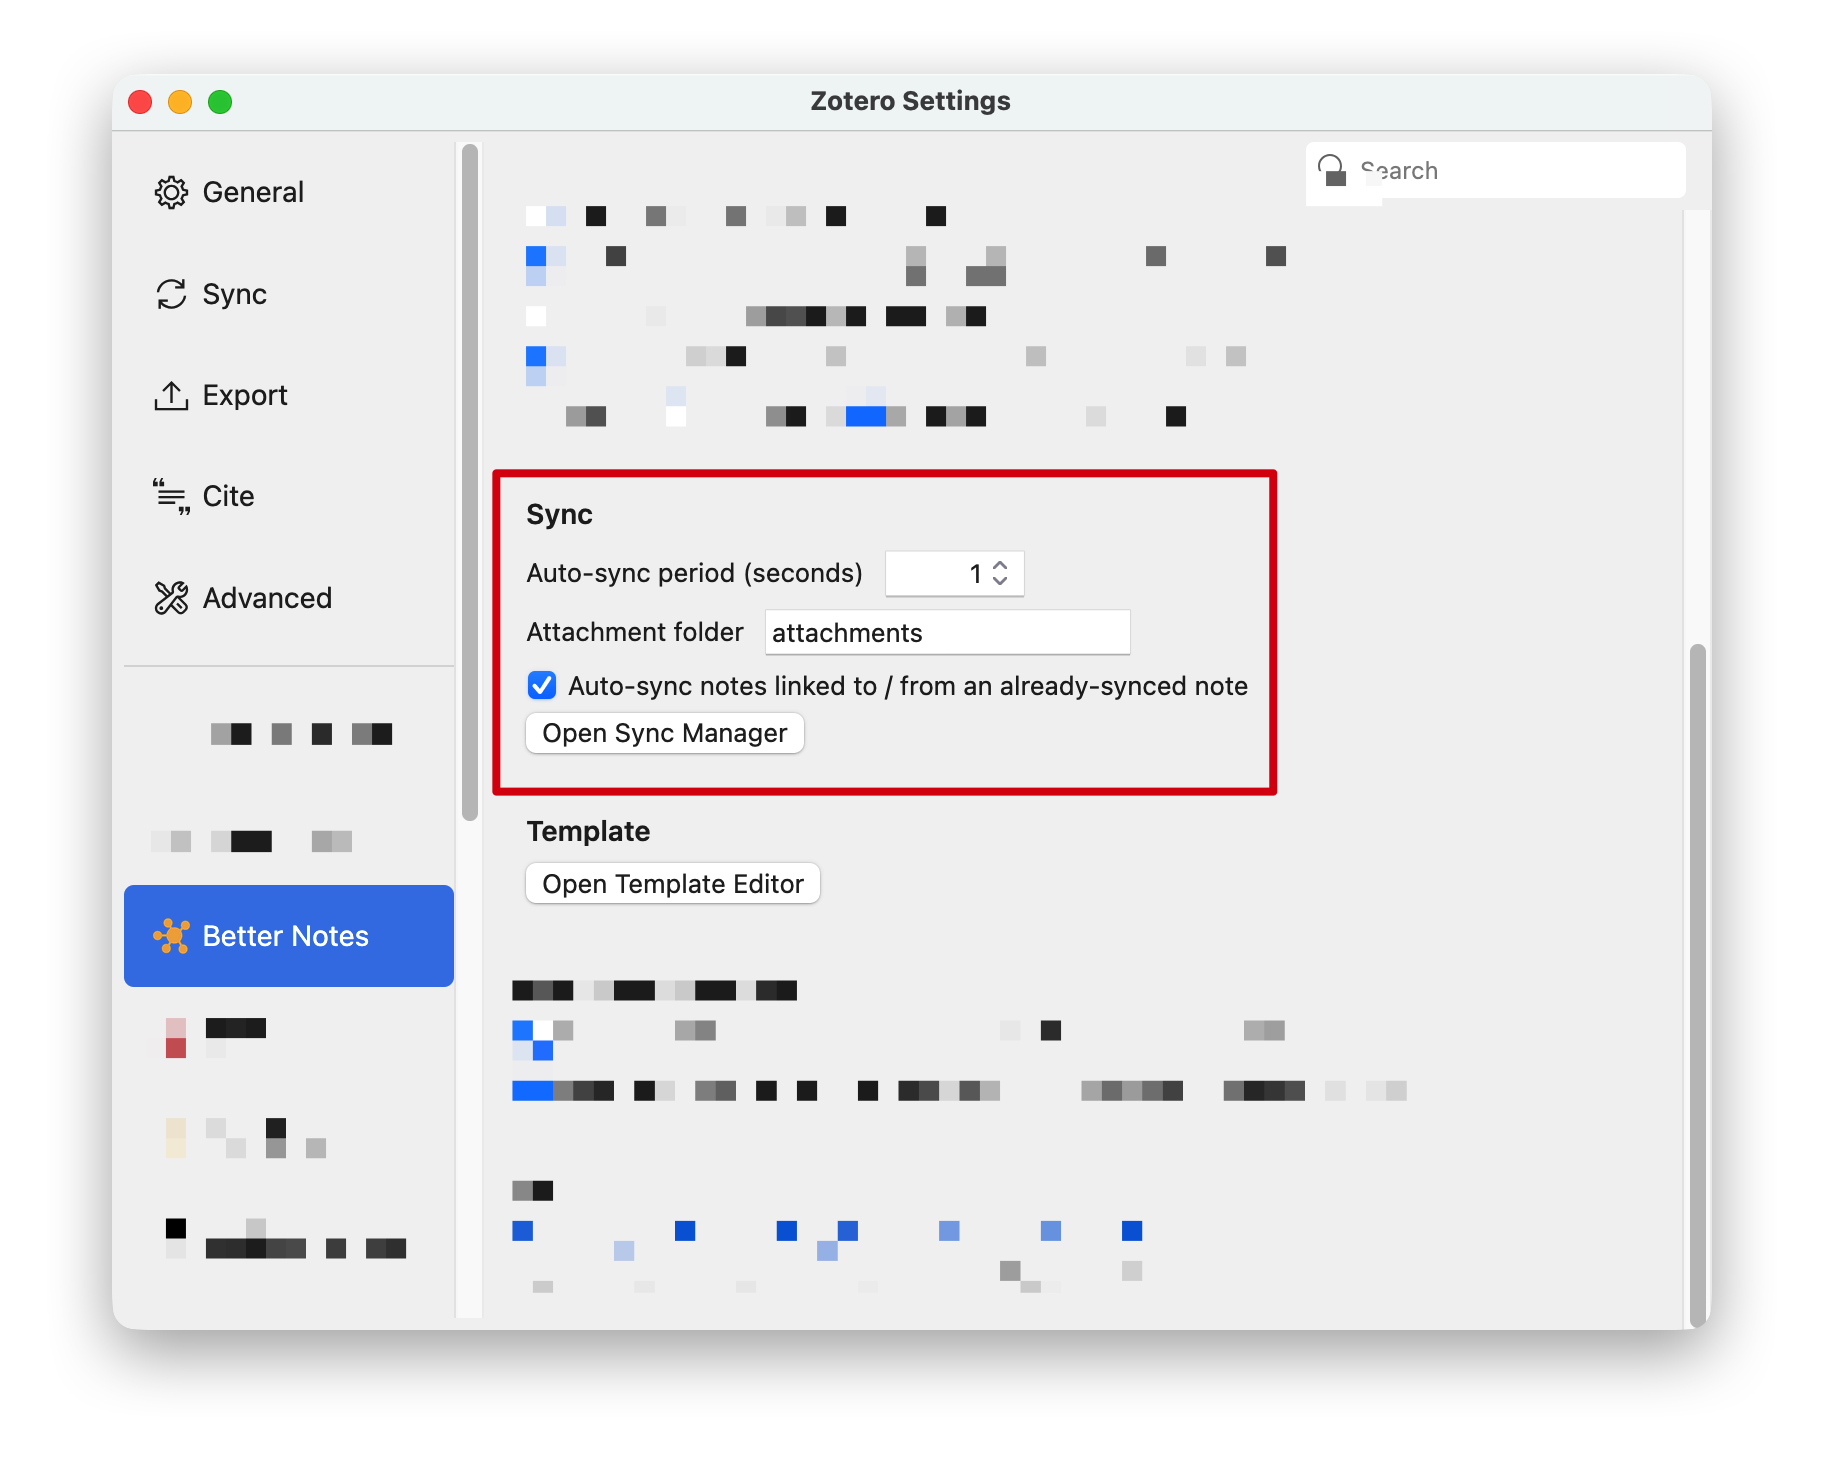Click the "Auto-sync period (seconds)" label
The width and height of the screenshot is (1824, 1480).
(x=694, y=573)
